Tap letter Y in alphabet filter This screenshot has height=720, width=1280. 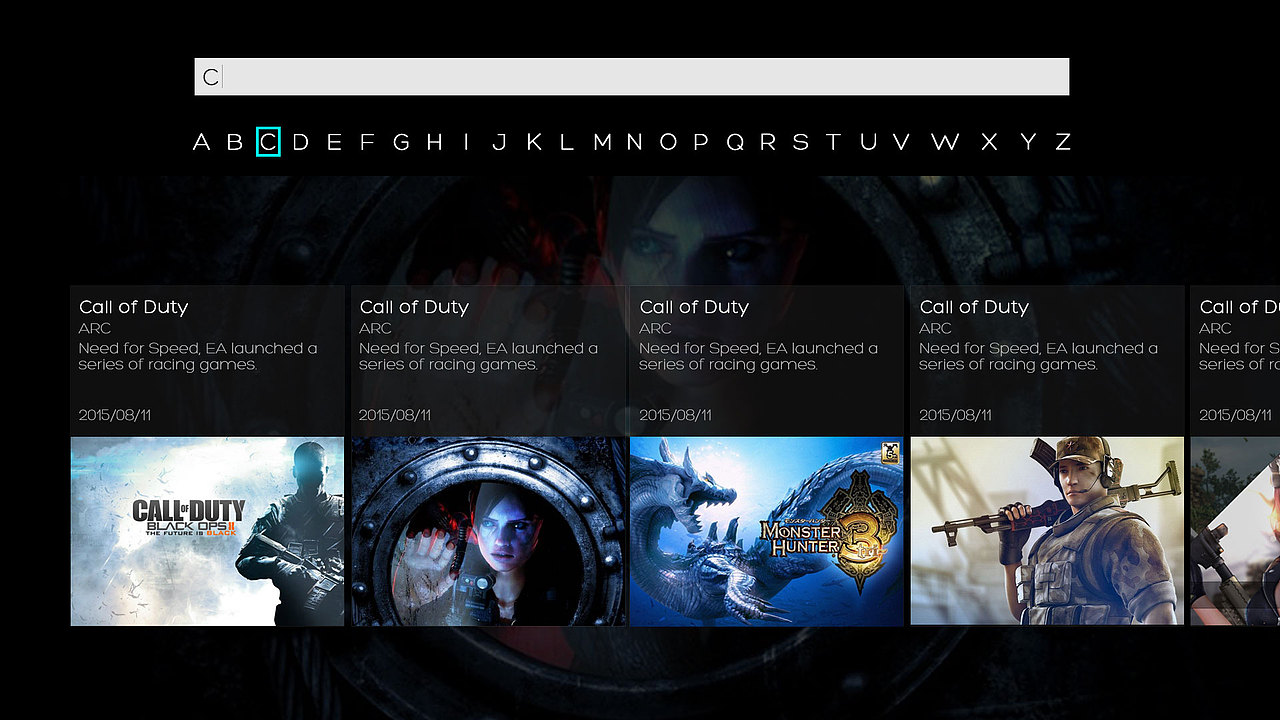point(1028,142)
